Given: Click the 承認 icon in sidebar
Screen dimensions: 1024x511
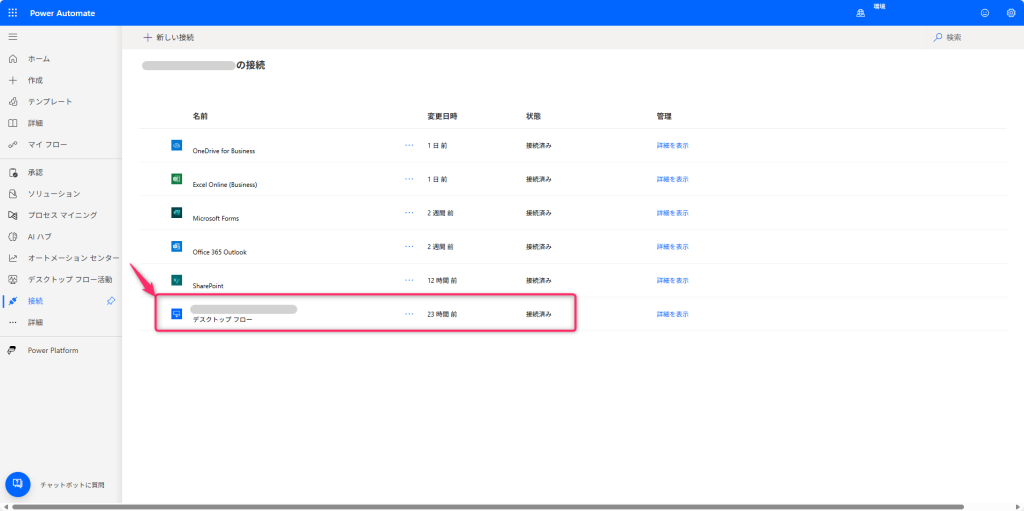Looking at the screenshot, I should tap(12, 173).
